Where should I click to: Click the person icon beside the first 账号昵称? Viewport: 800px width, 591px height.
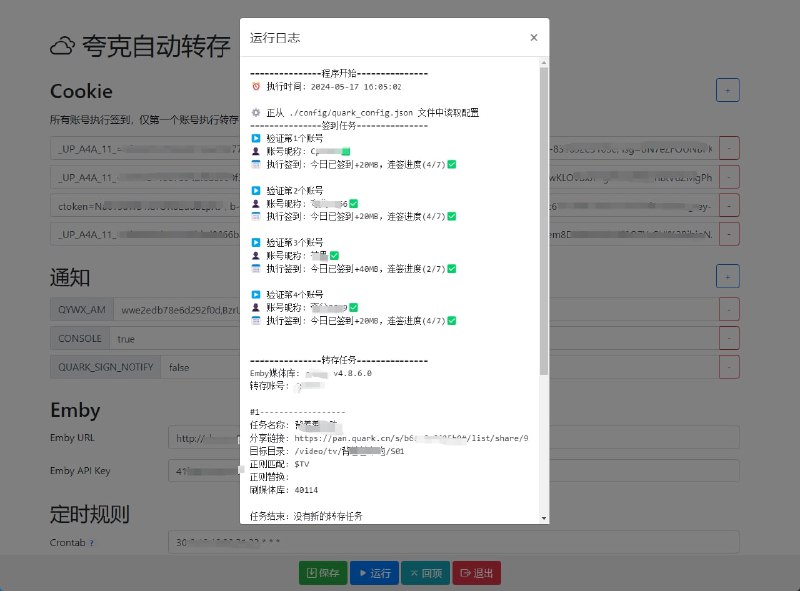coord(257,151)
